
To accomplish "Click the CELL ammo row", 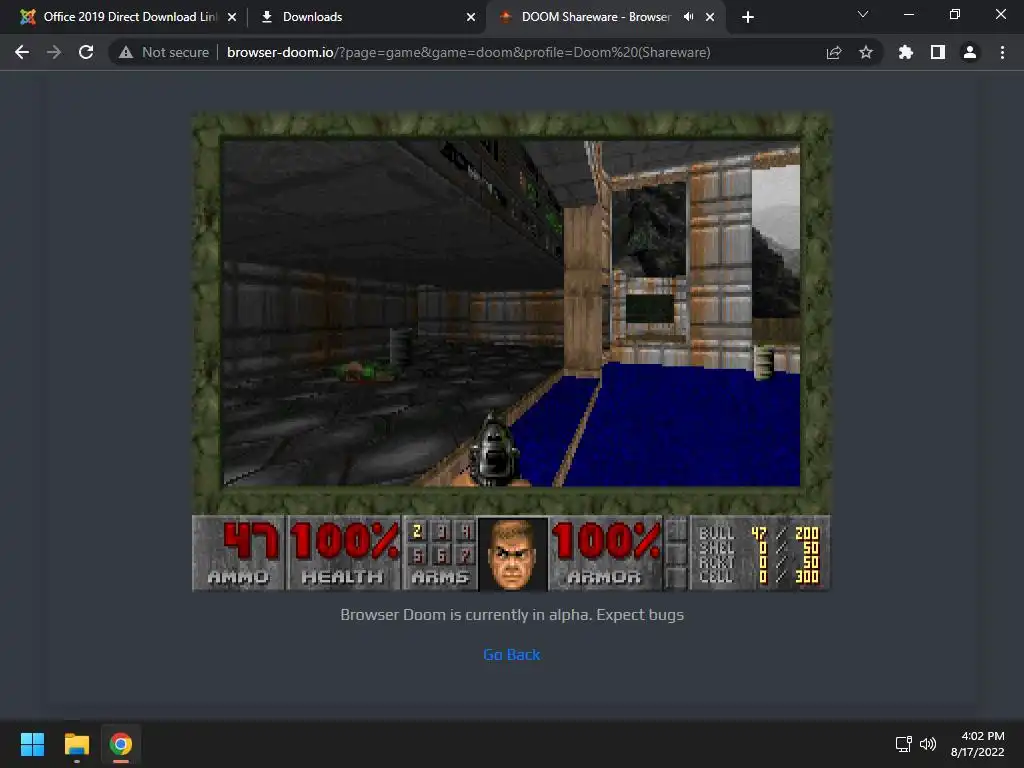I will pyautogui.click(x=758, y=577).
